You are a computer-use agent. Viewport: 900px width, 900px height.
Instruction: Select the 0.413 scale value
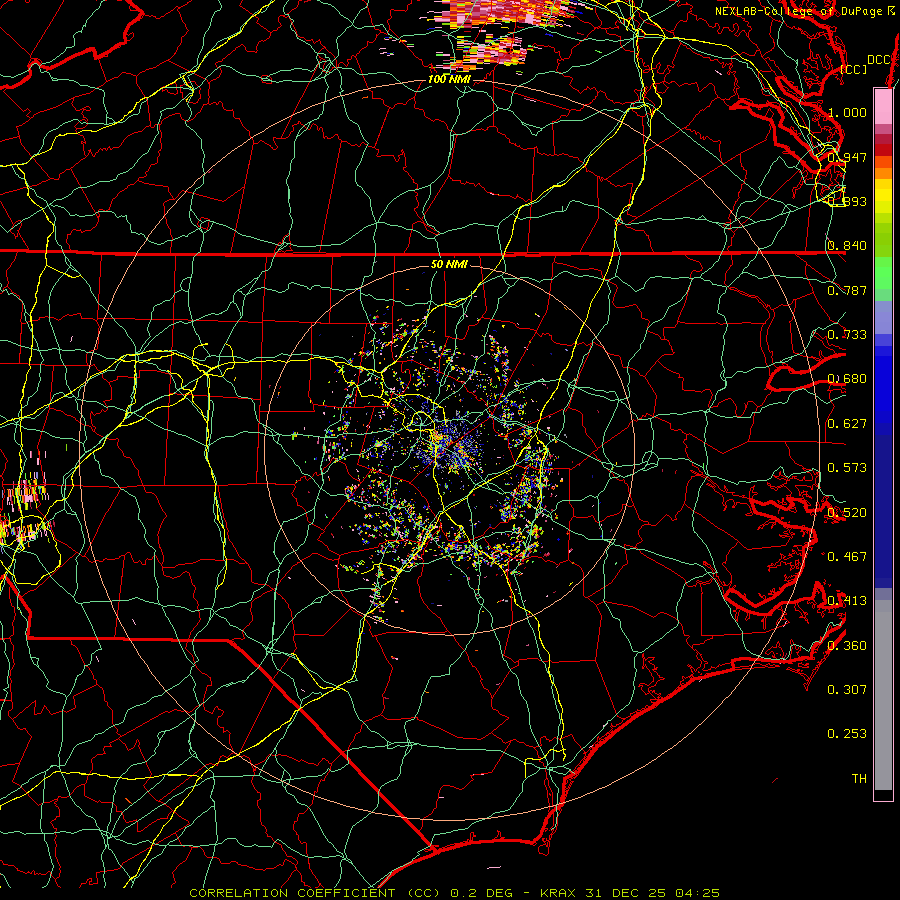click(847, 601)
